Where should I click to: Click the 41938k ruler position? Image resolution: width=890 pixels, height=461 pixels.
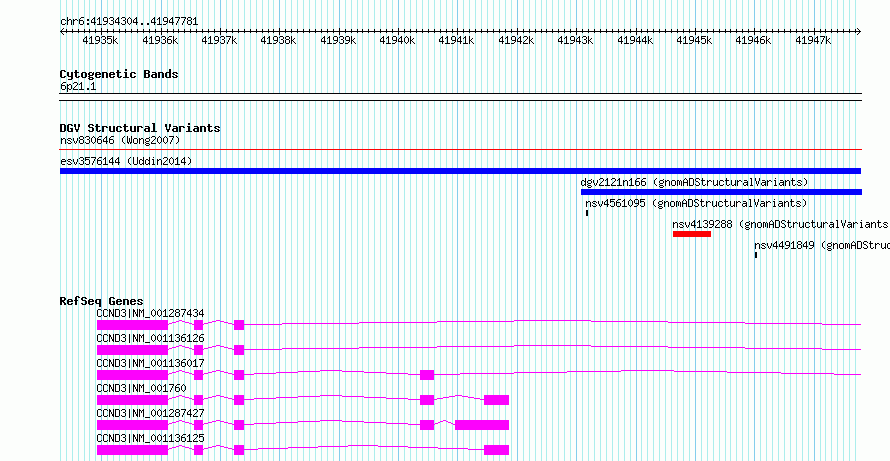(x=279, y=40)
